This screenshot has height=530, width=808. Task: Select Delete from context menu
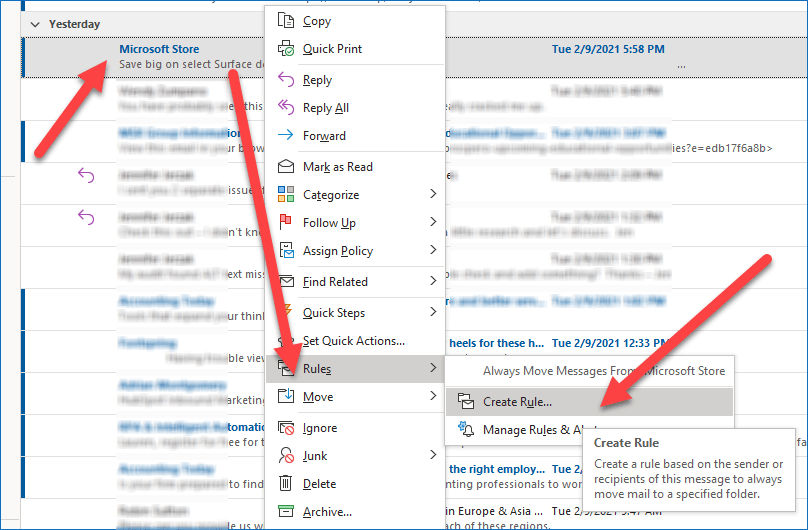[x=355, y=484]
